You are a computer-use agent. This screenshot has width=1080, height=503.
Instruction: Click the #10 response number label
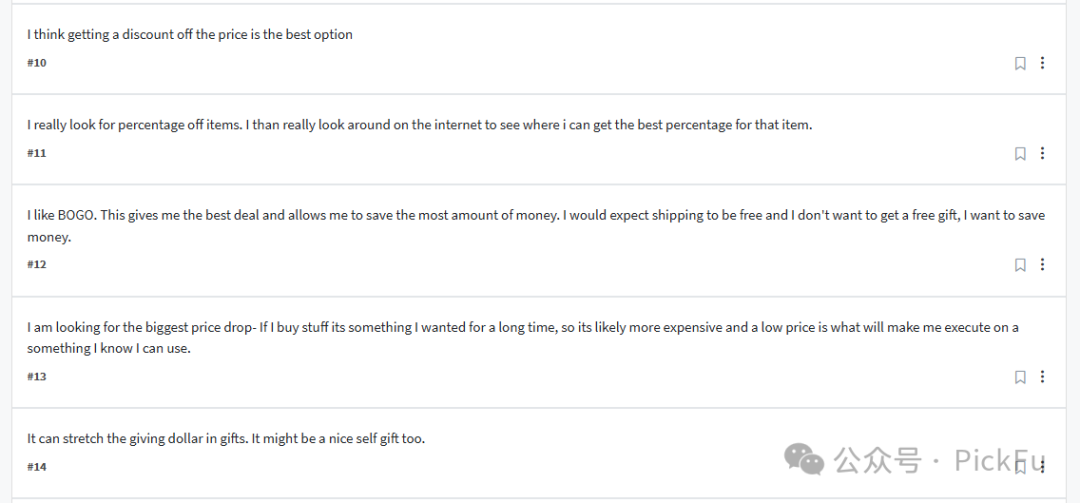pyautogui.click(x=37, y=63)
